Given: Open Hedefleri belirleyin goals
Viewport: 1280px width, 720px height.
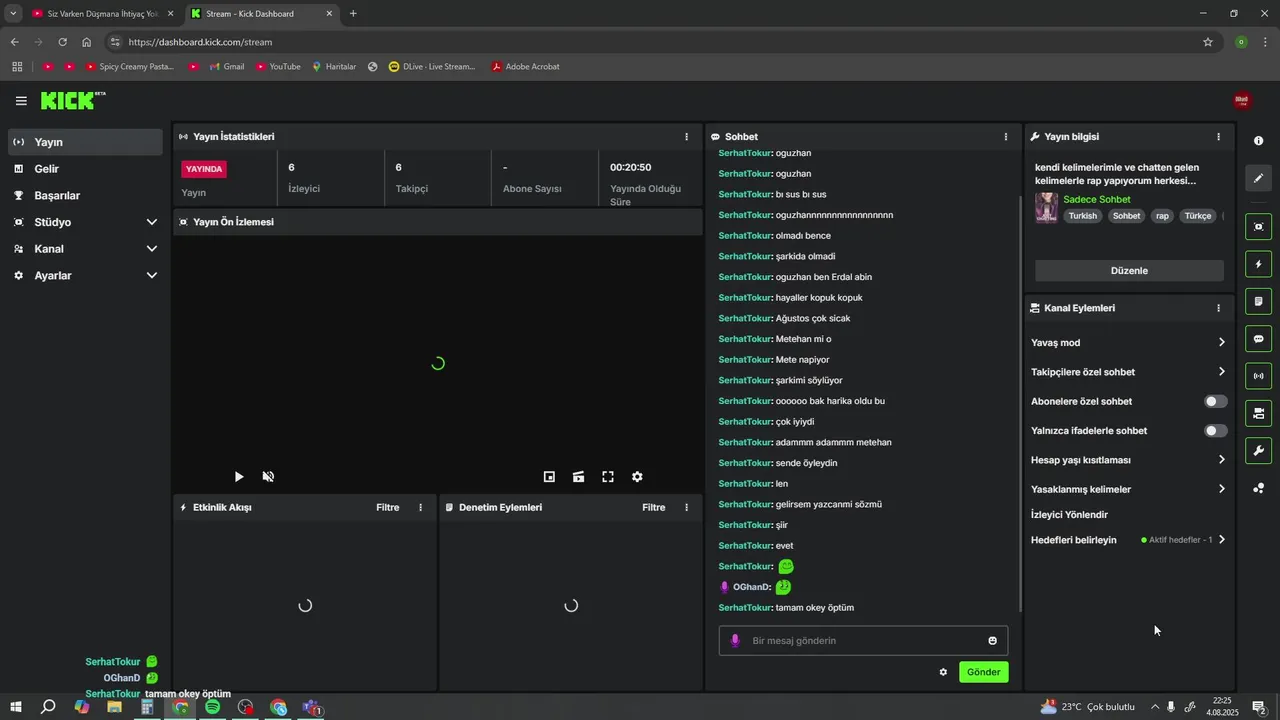Looking at the screenshot, I should (1129, 540).
